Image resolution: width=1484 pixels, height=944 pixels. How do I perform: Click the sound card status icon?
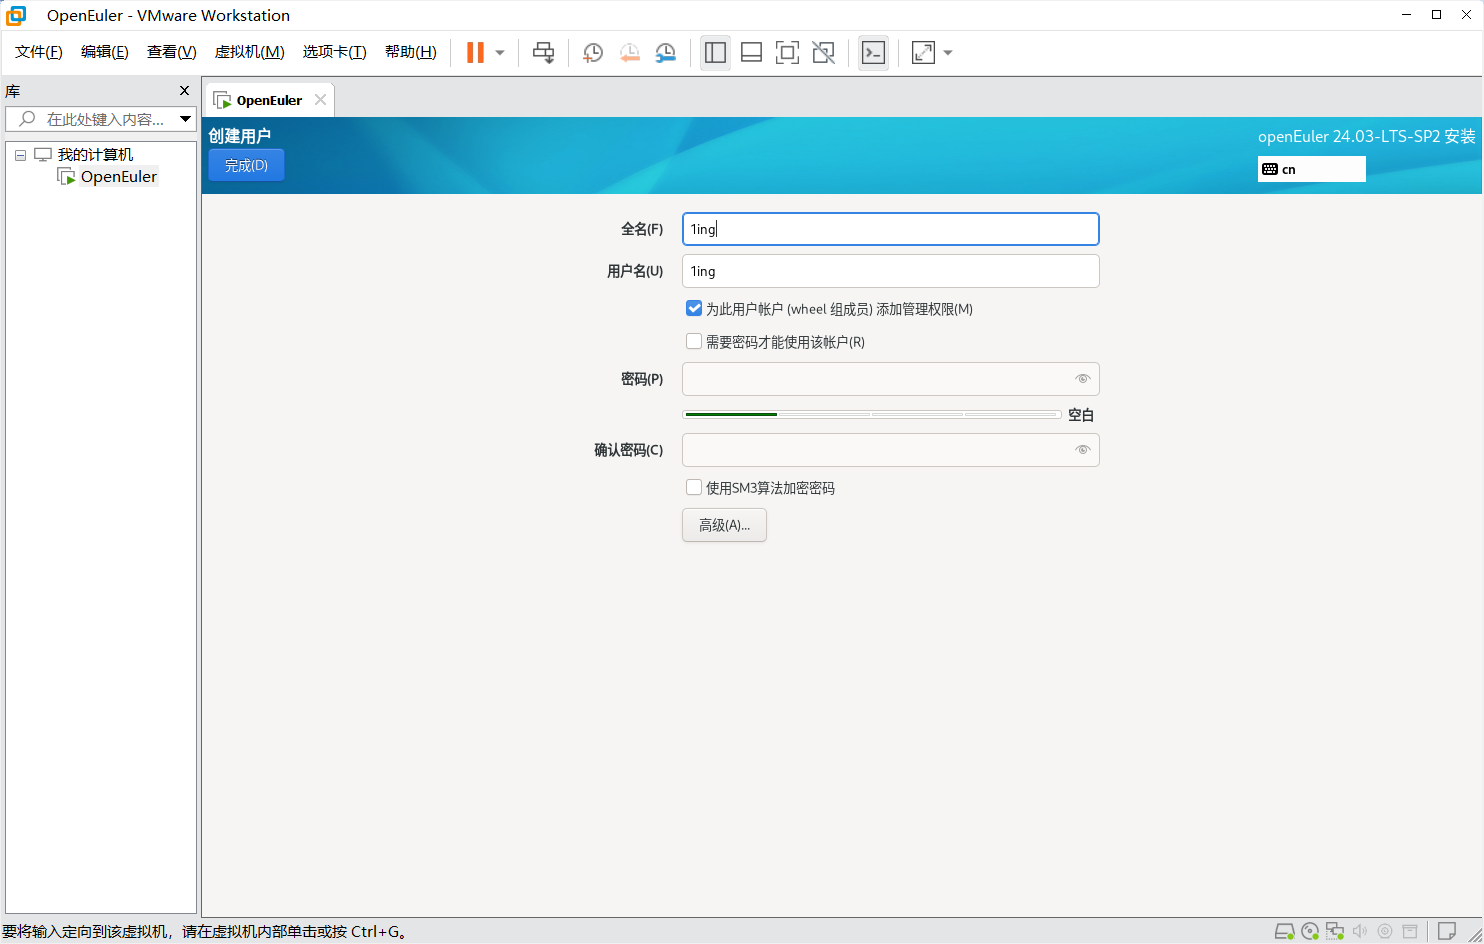pos(1360,931)
